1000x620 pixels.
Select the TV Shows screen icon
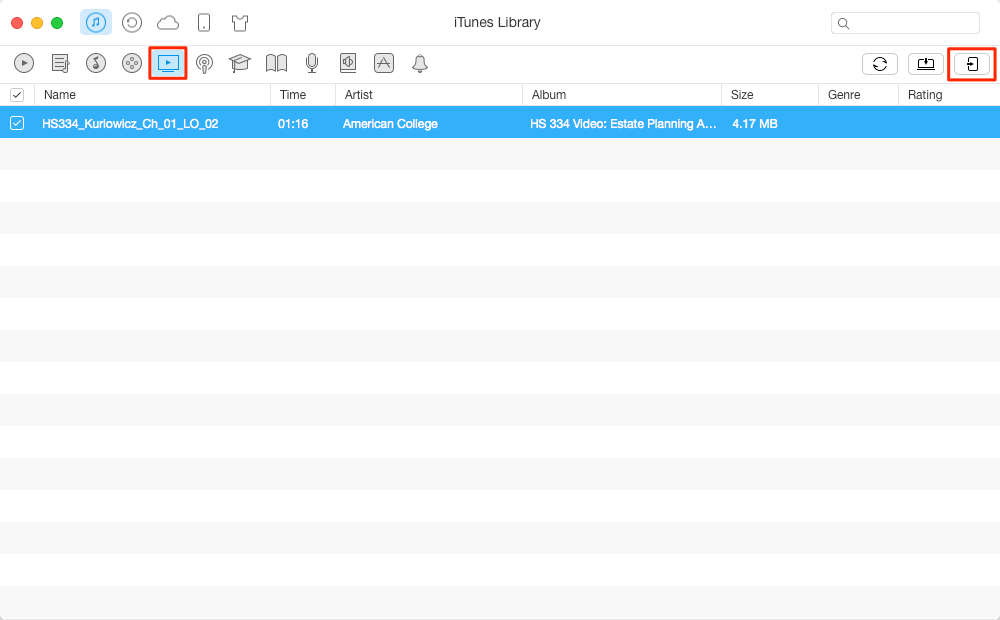pos(168,63)
